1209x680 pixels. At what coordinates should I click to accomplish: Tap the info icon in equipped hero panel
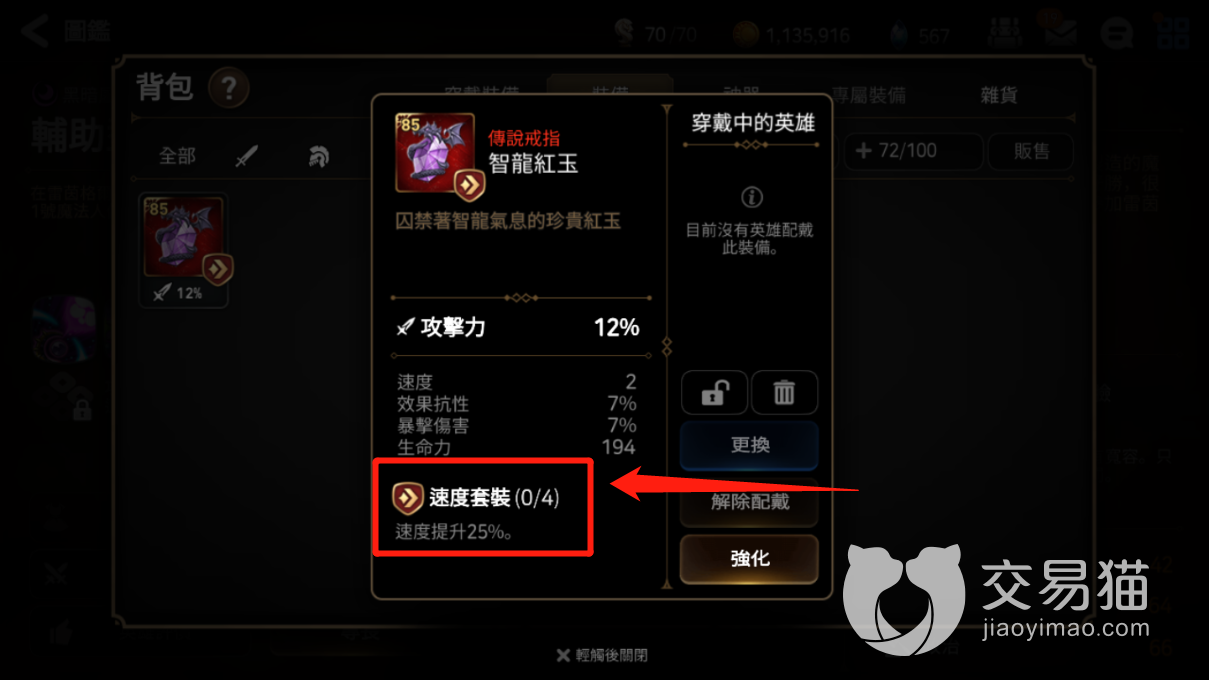pyautogui.click(x=750, y=197)
